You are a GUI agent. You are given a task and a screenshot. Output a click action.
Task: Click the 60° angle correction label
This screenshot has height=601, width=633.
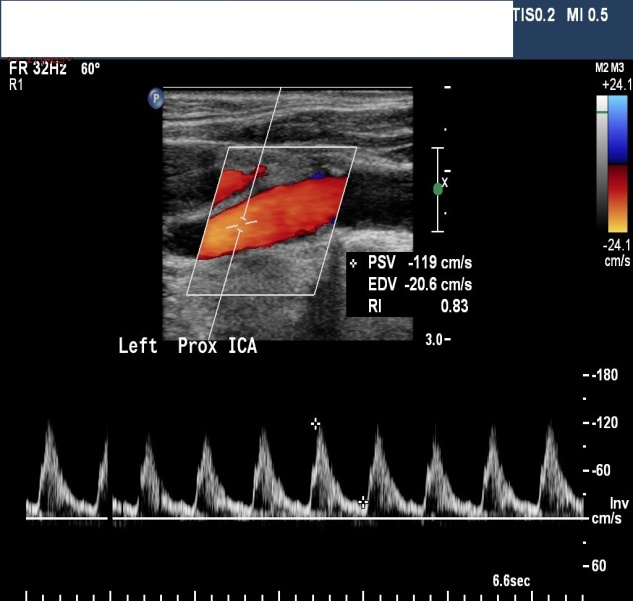tap(90, 69)
